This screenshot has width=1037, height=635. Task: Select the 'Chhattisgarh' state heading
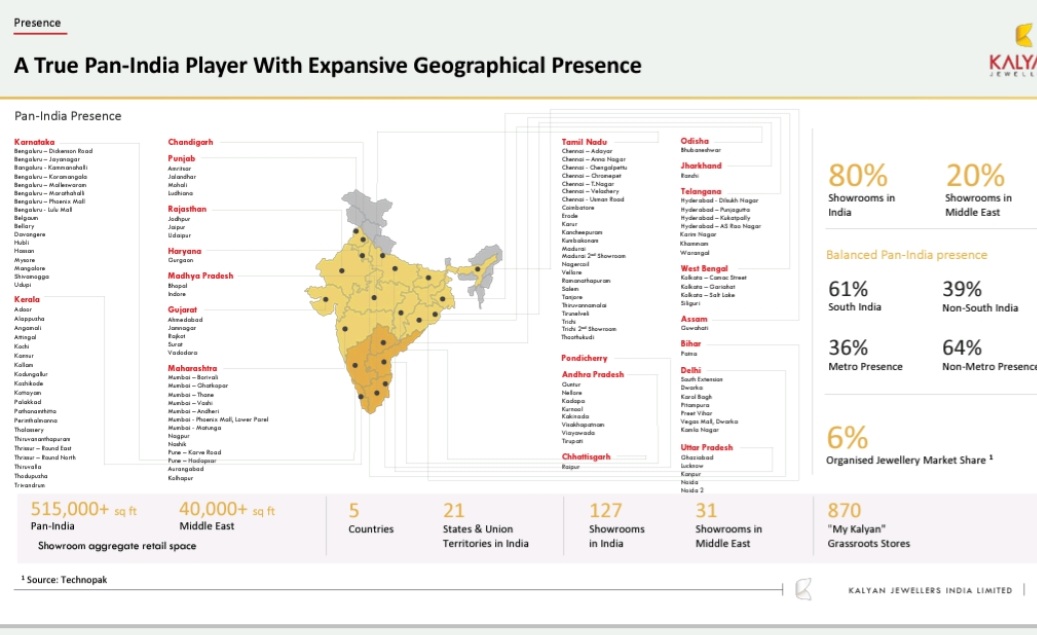(x=586, y=457)
